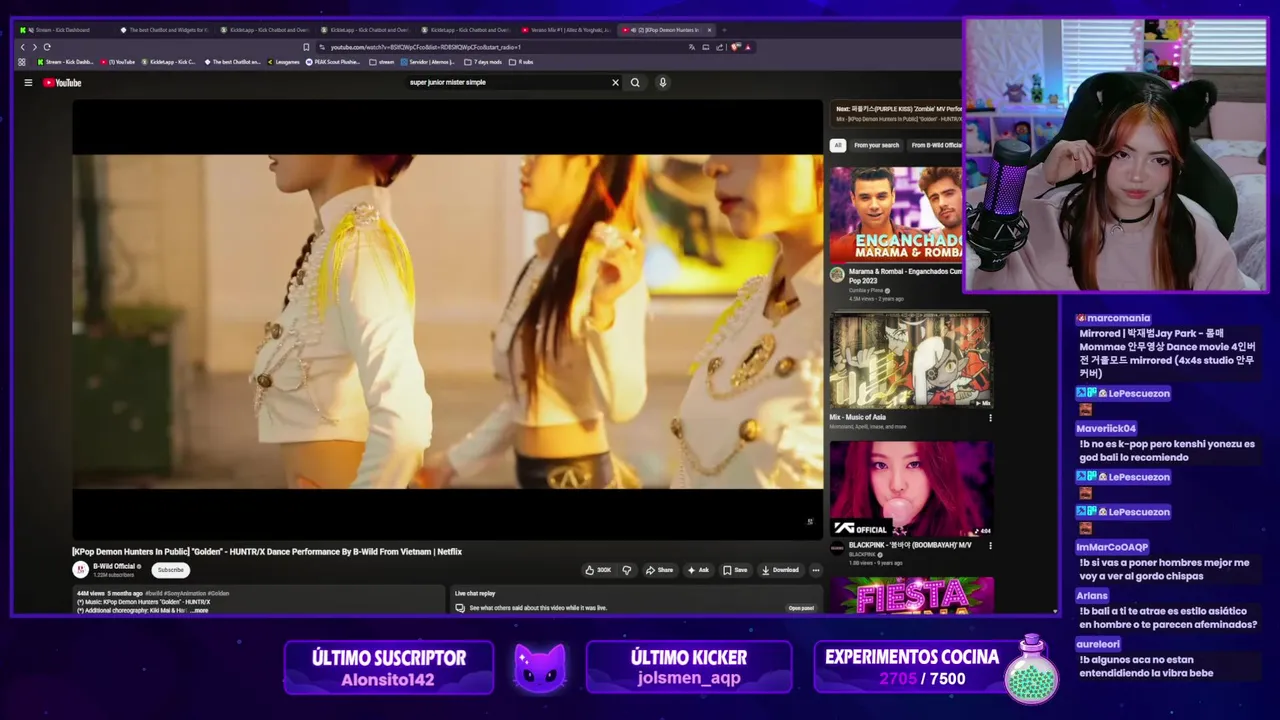Go forward with browser forward arrow
Viewport: 1280px width, 720px height.
tap(34, 47)
